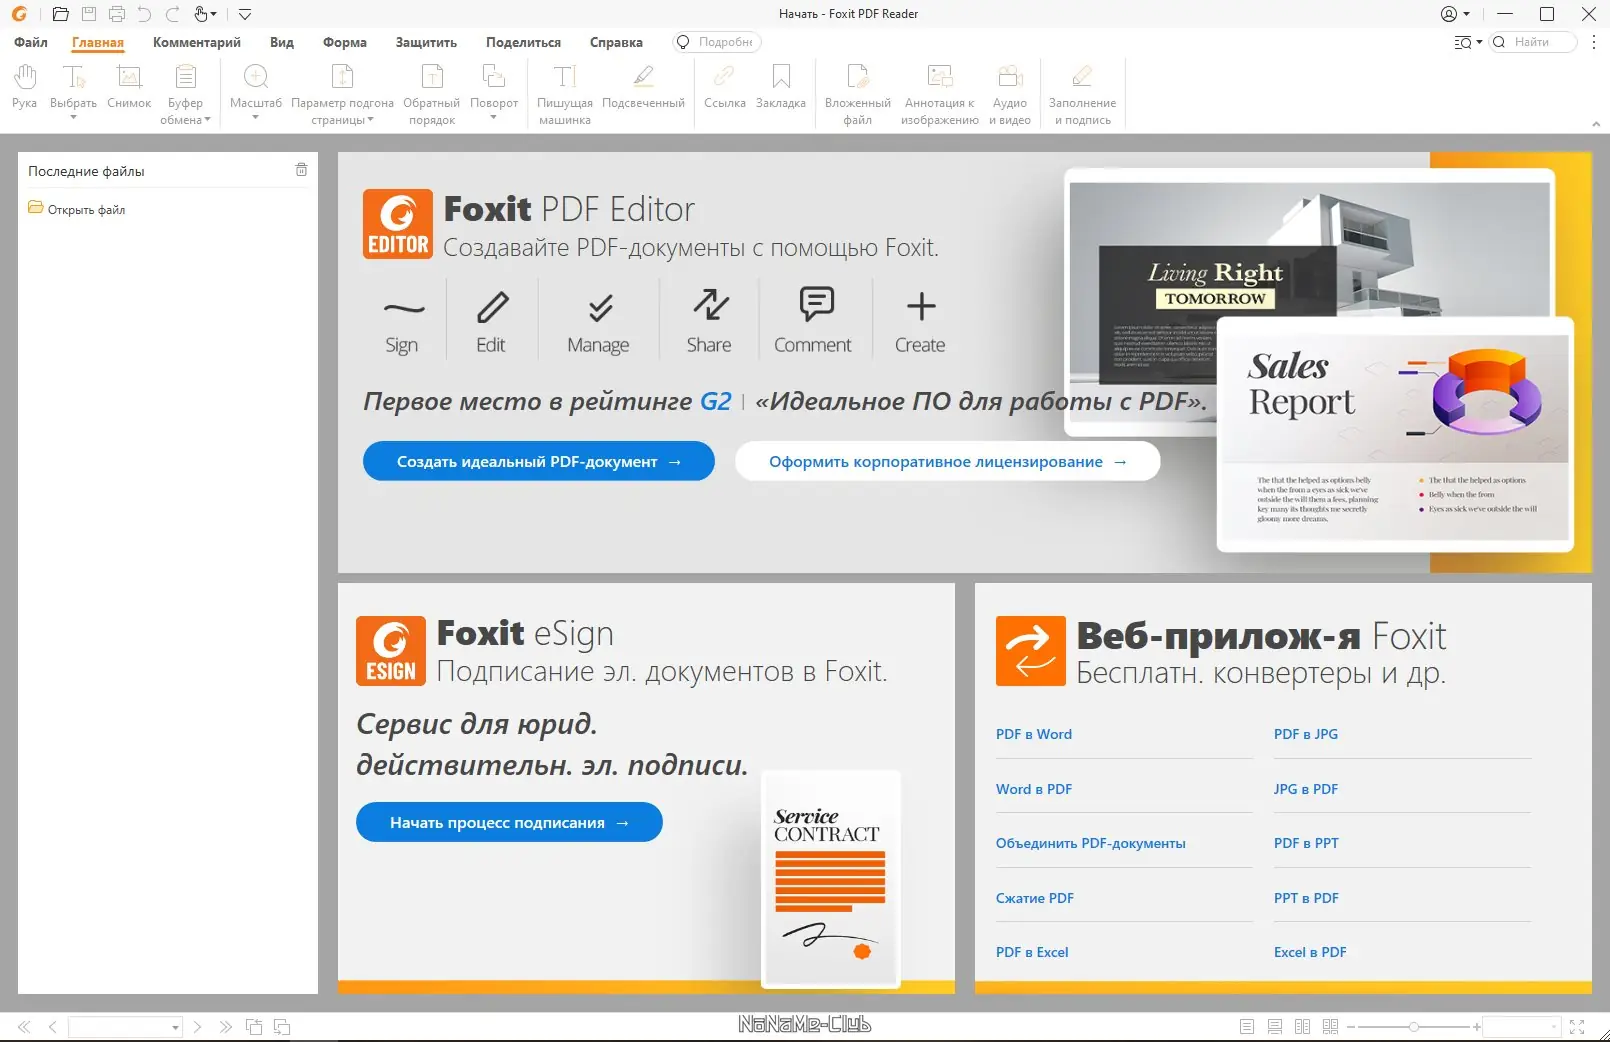Open the Сжатие PDF link

pos(1035,898)
